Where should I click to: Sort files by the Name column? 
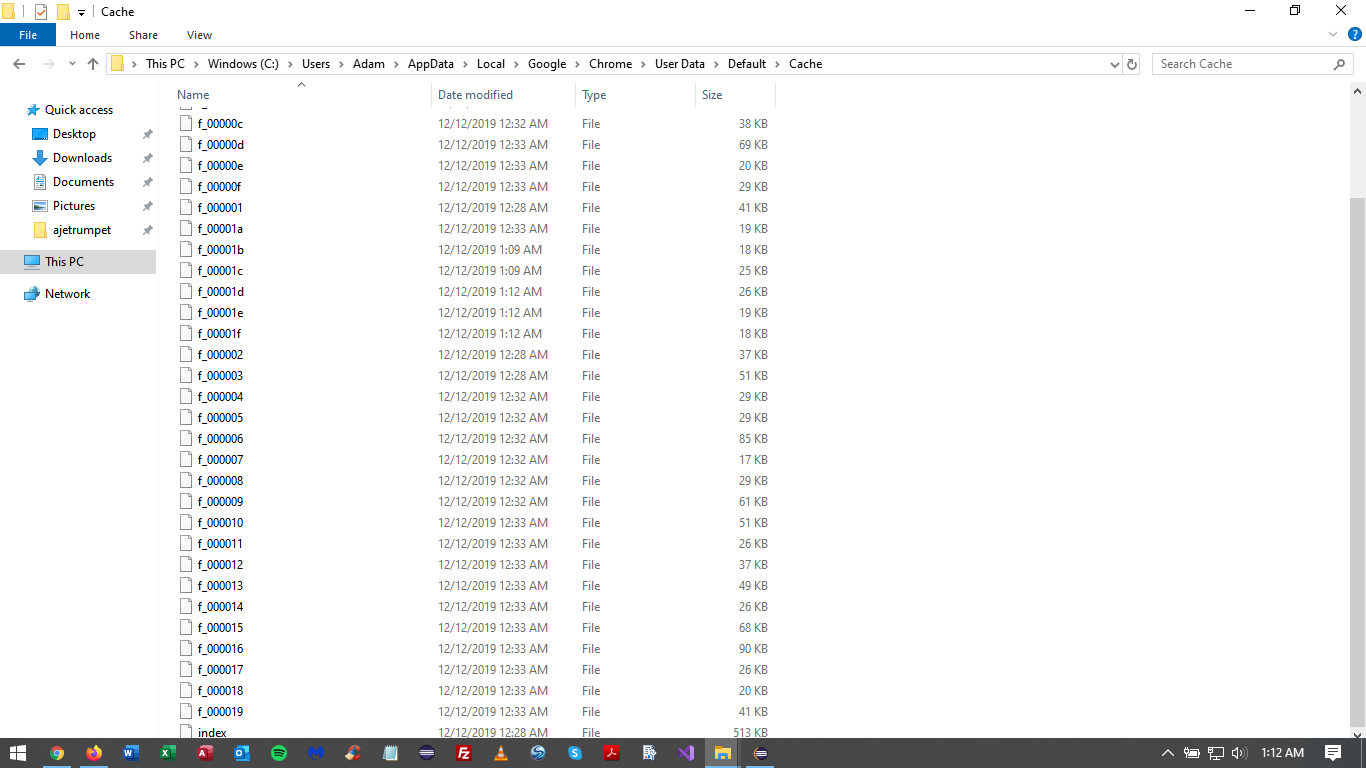click(301, 95)
